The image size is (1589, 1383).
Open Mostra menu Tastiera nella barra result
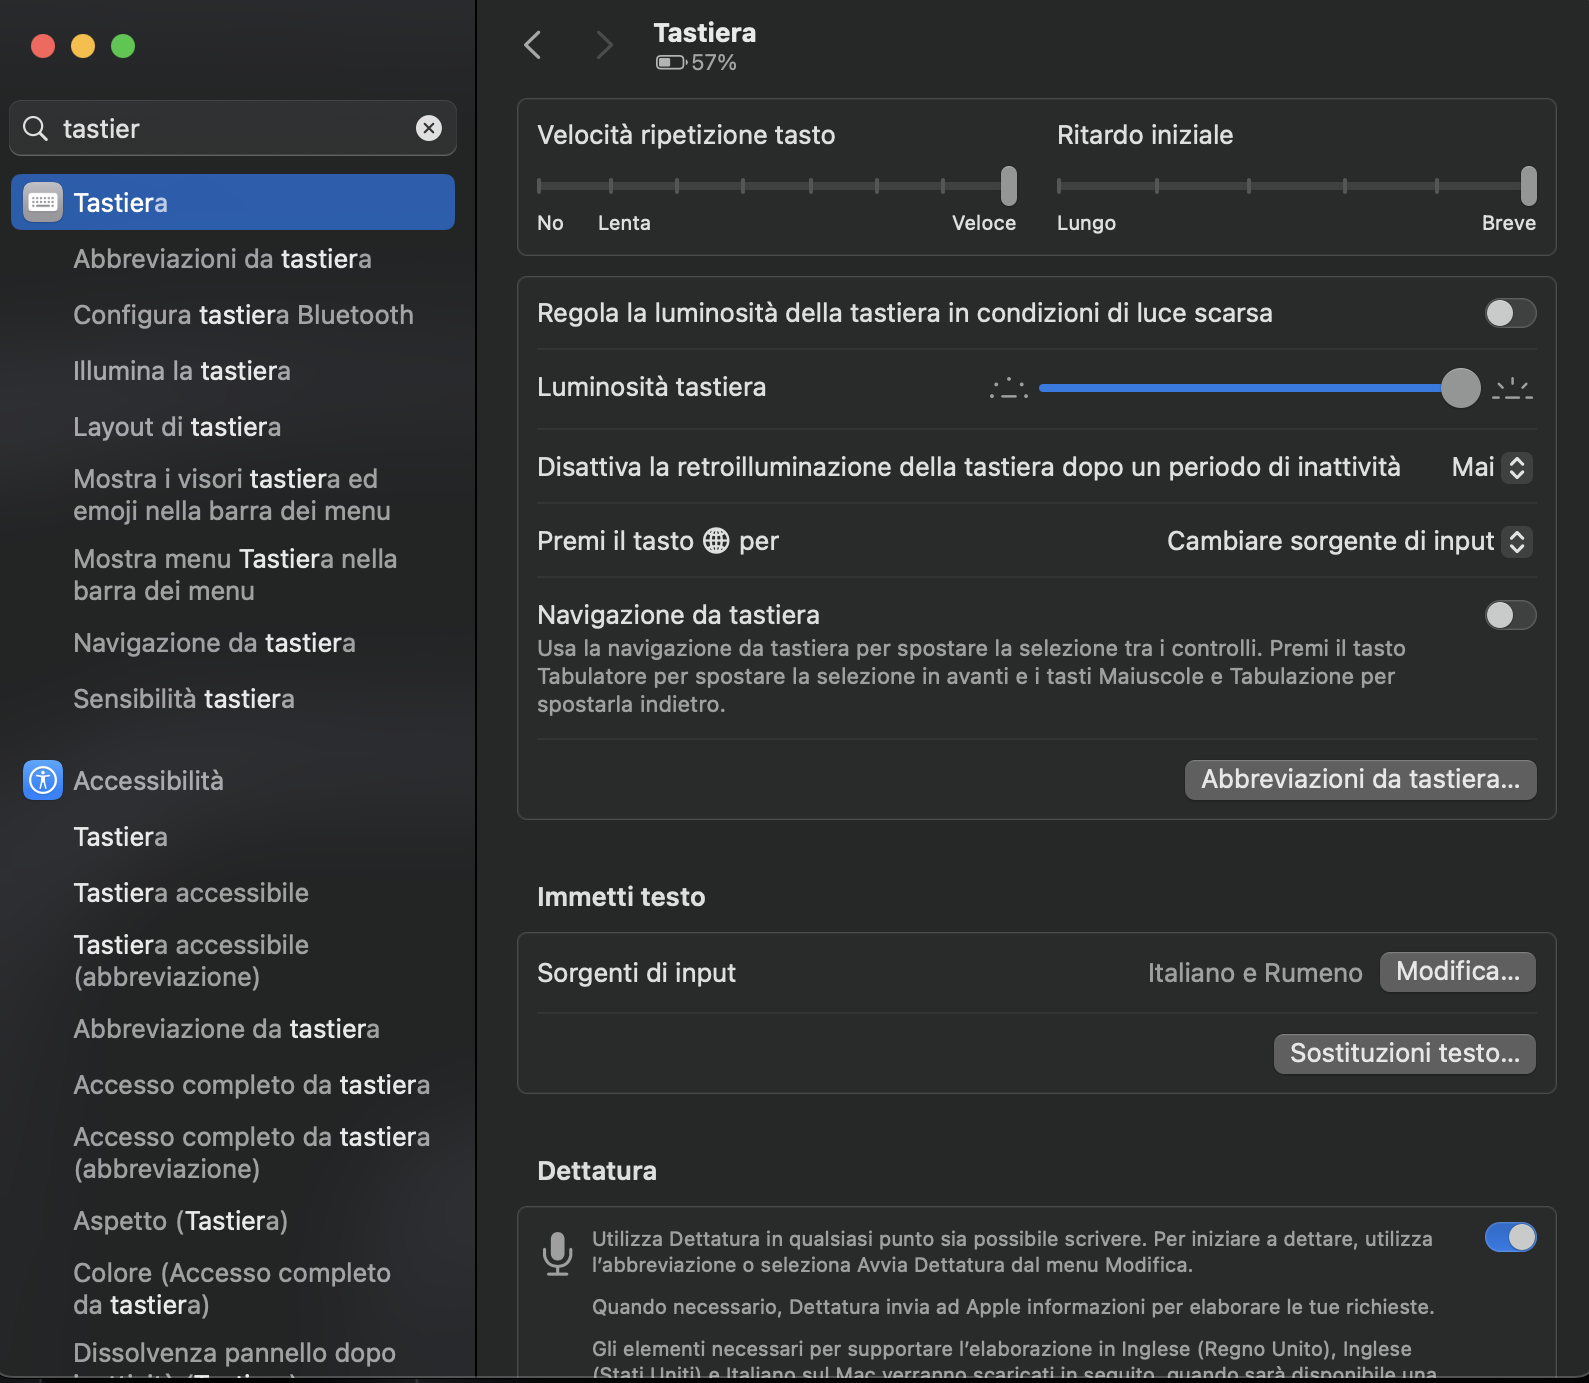point(235,575)
